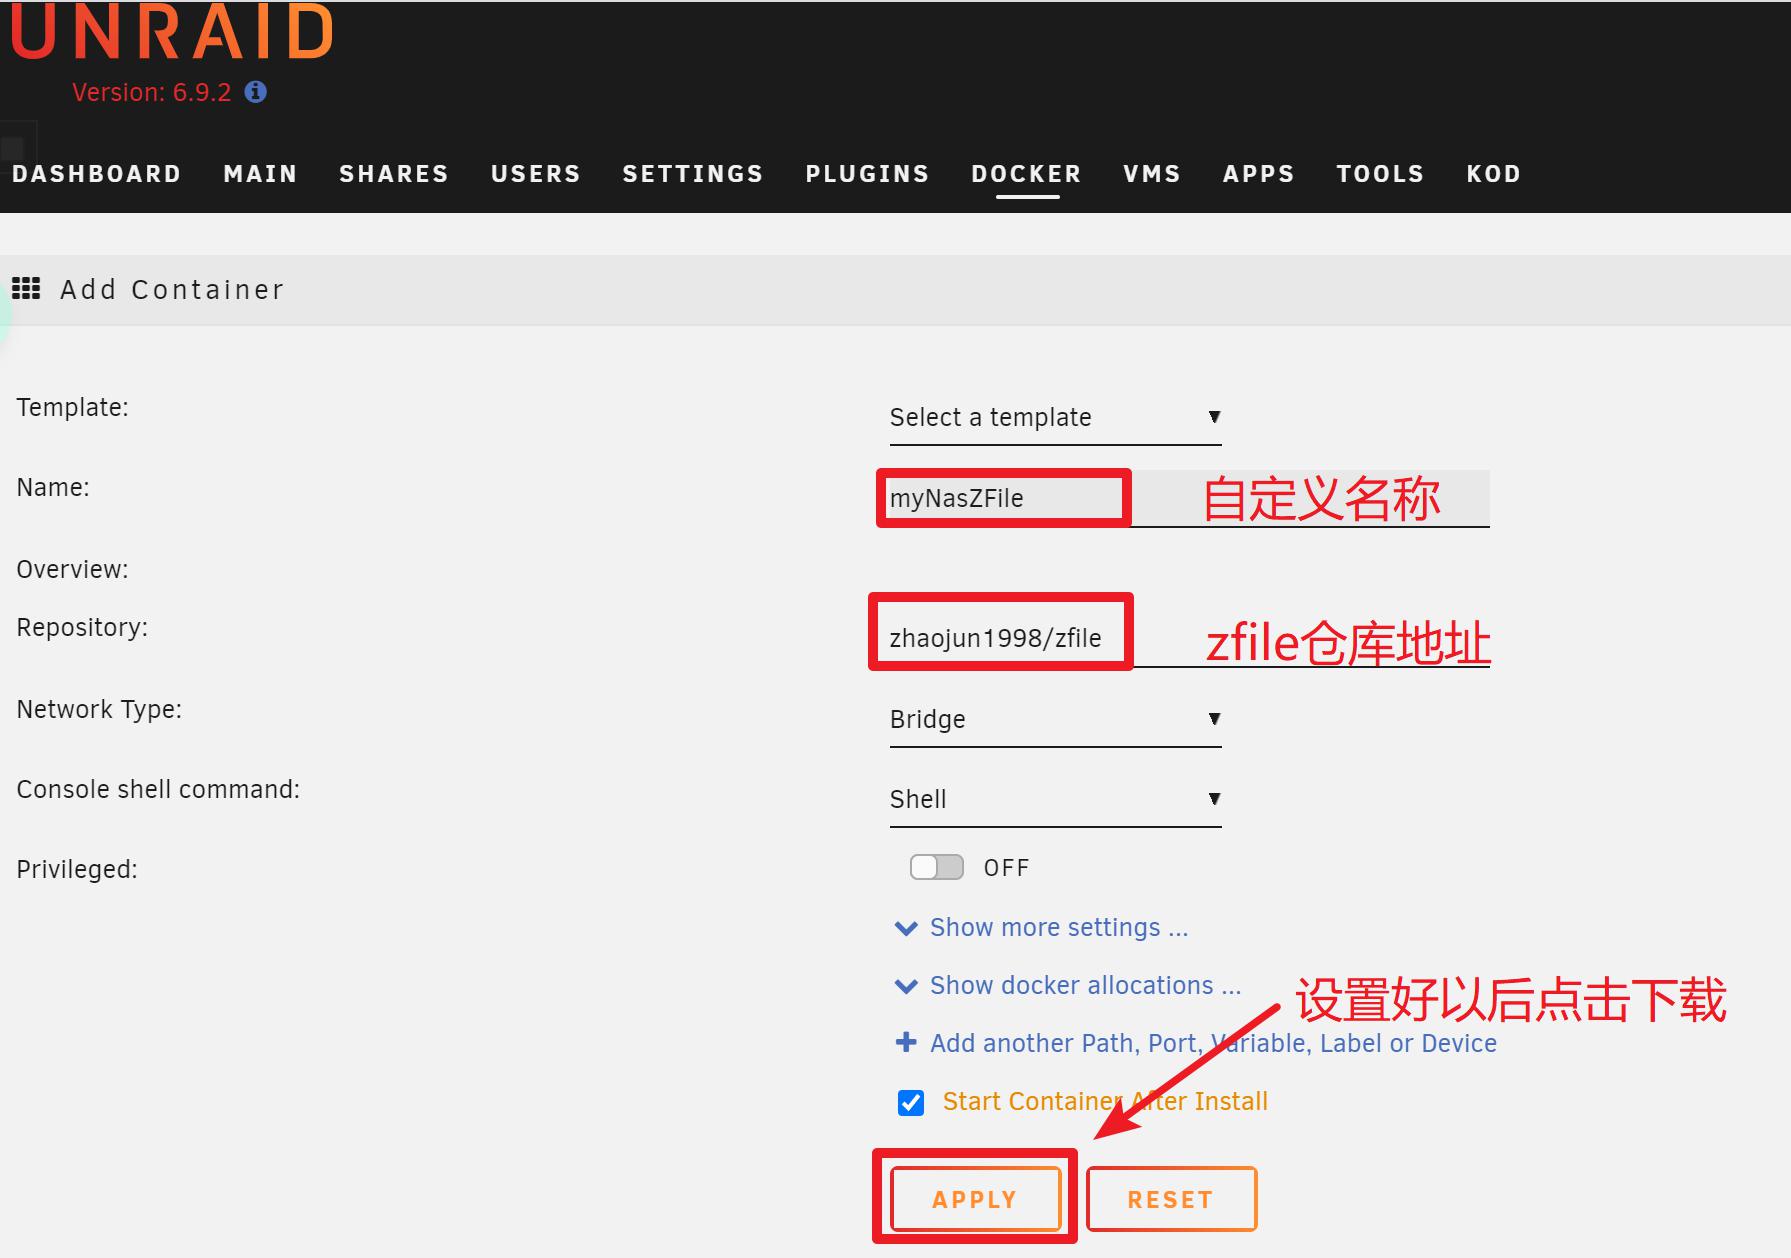Click the Start Container After Install label
This screenshot has height=1258, width=1791.
tap(1105, 1101)
